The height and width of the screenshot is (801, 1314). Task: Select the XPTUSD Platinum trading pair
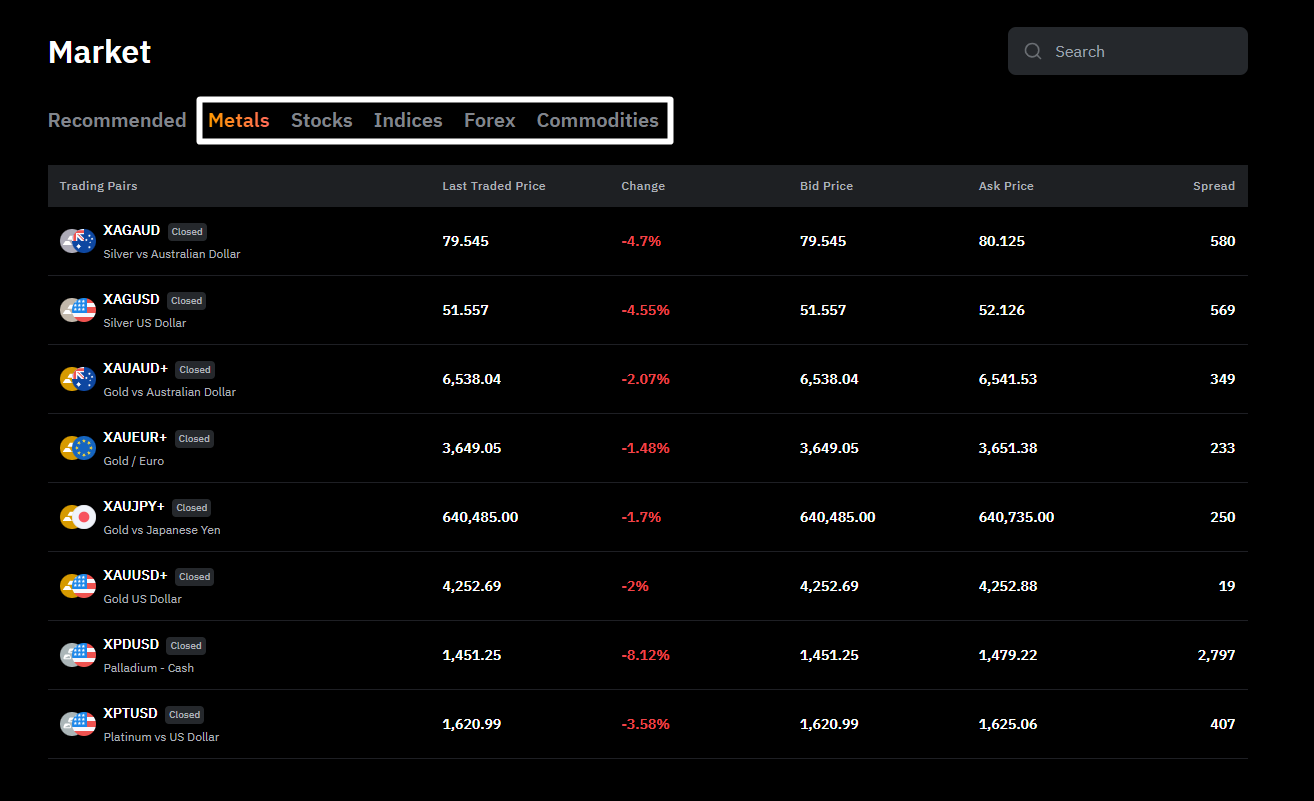[130, 714]
